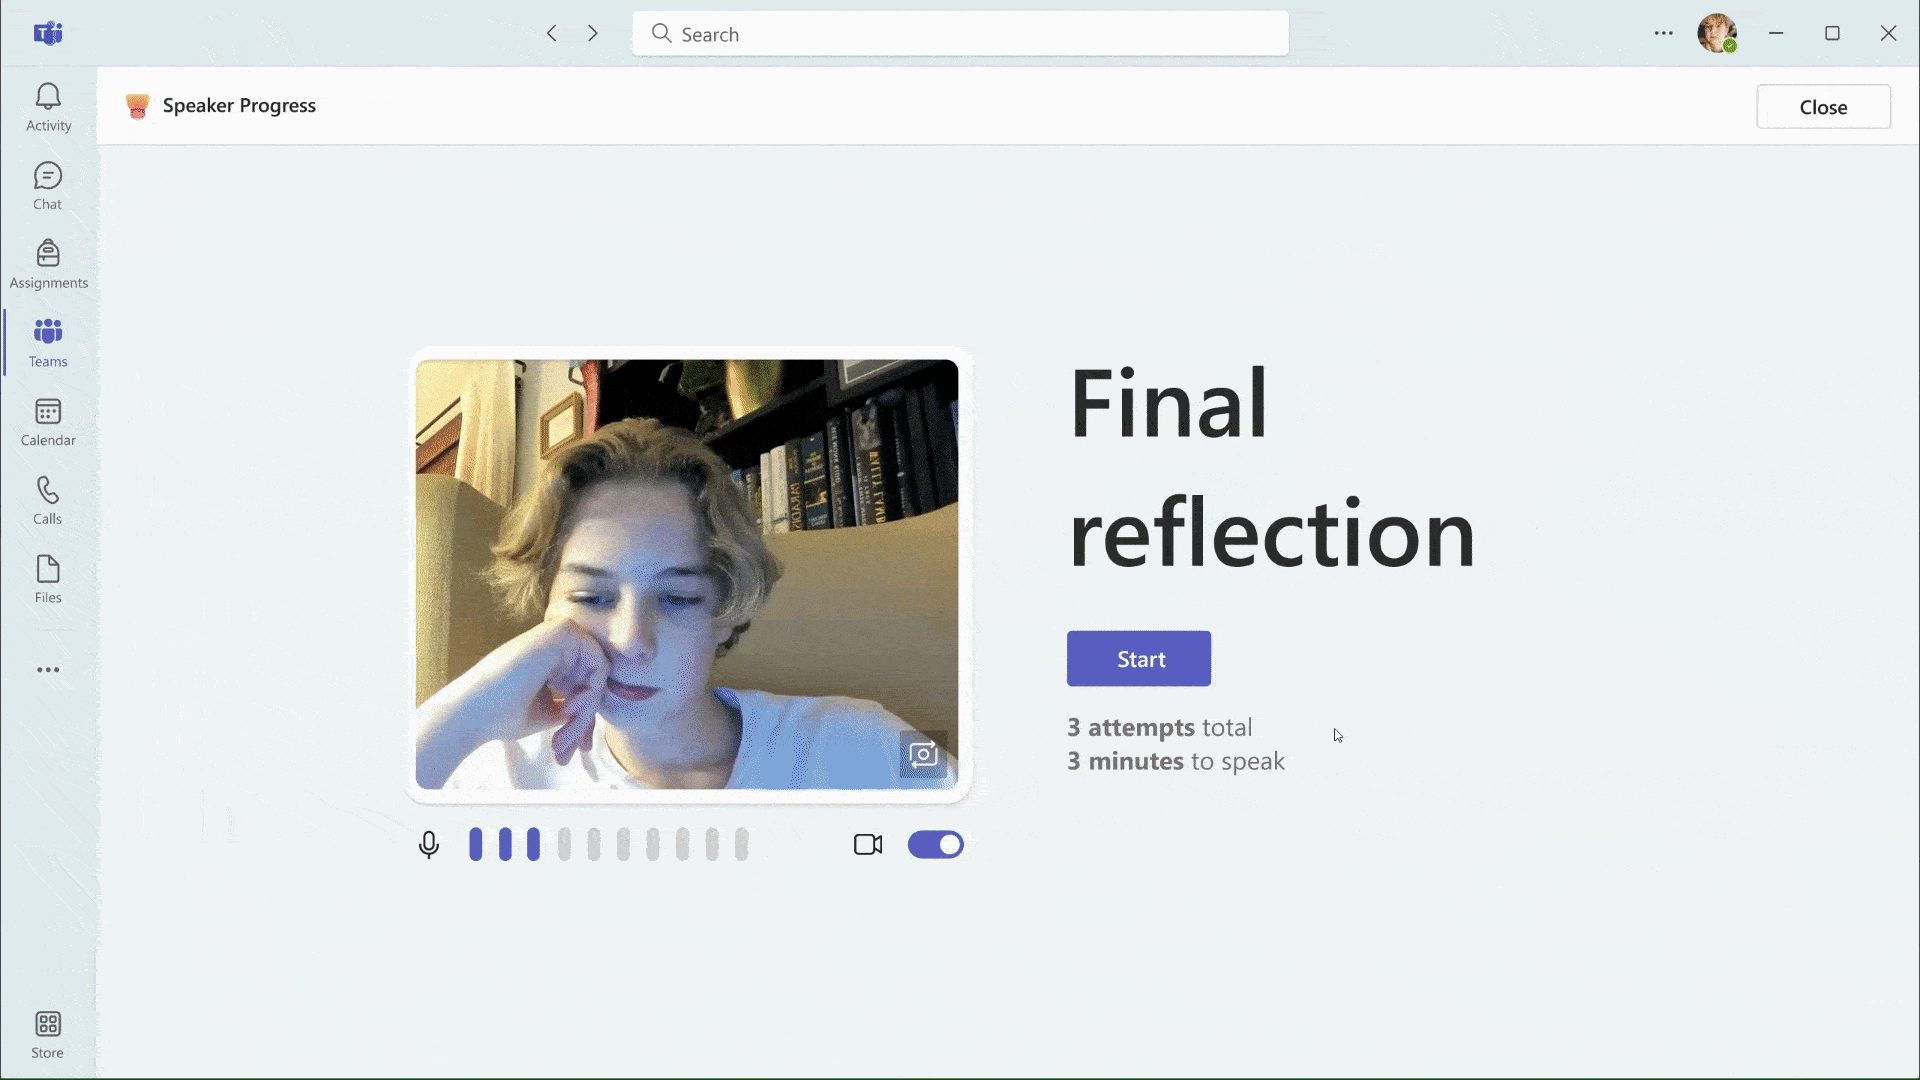This screenshot has width=1920, height=1080.
Task: Click the video camera icon
Action: point(868,845)
